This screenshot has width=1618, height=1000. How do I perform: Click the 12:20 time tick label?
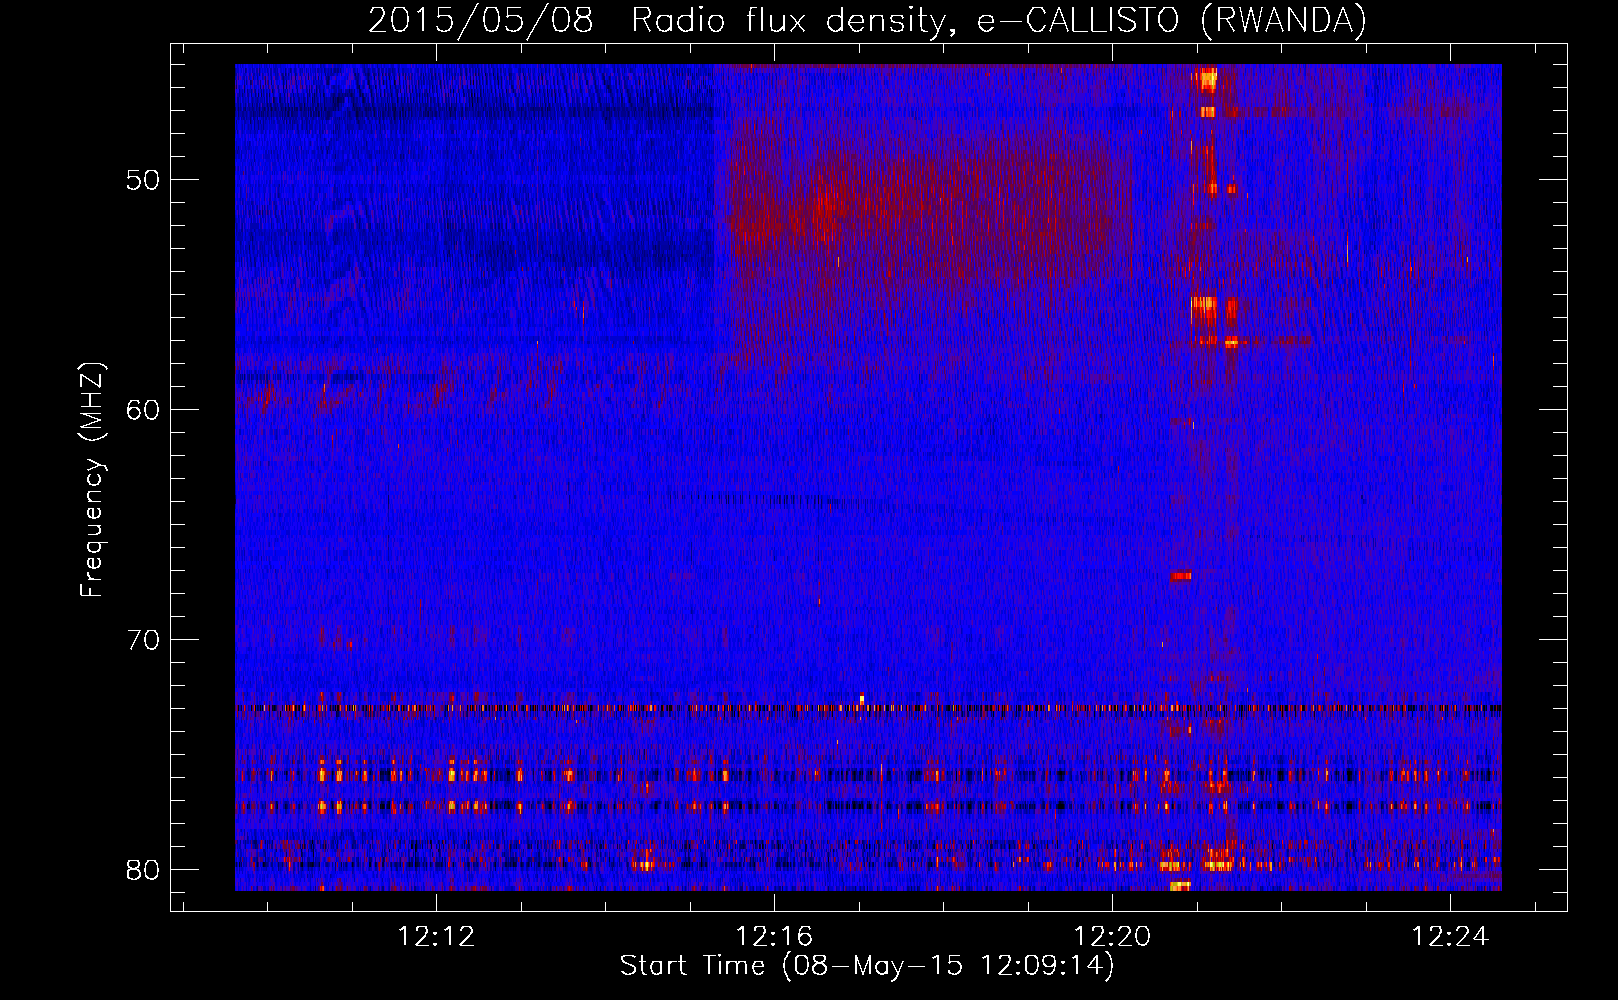pos(1112,937)
